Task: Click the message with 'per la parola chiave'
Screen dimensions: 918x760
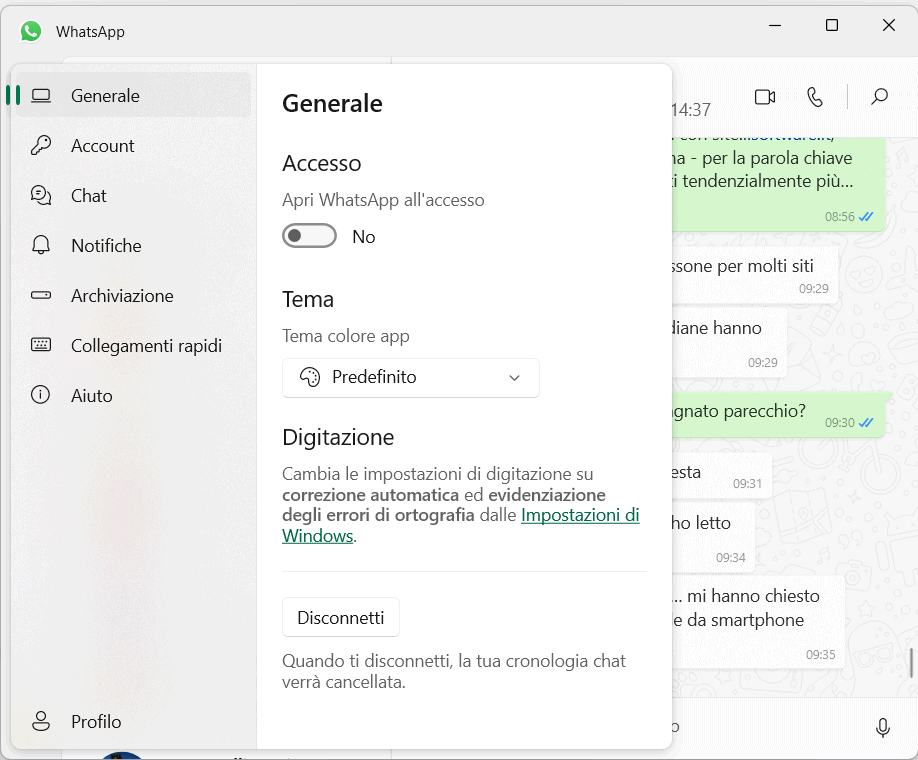Action: (779, 184)
